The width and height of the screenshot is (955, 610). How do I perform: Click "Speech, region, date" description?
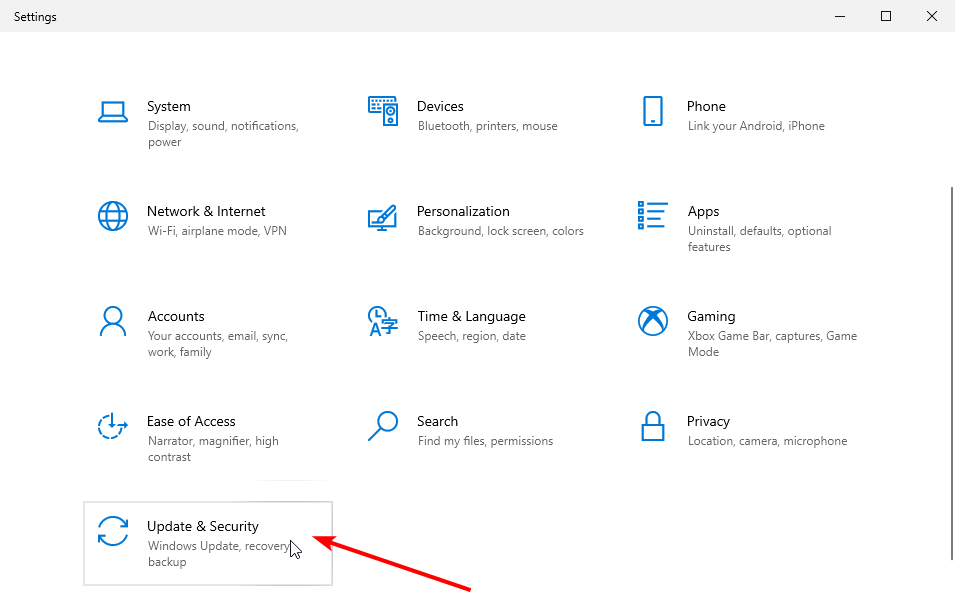(x=471, y=337)
